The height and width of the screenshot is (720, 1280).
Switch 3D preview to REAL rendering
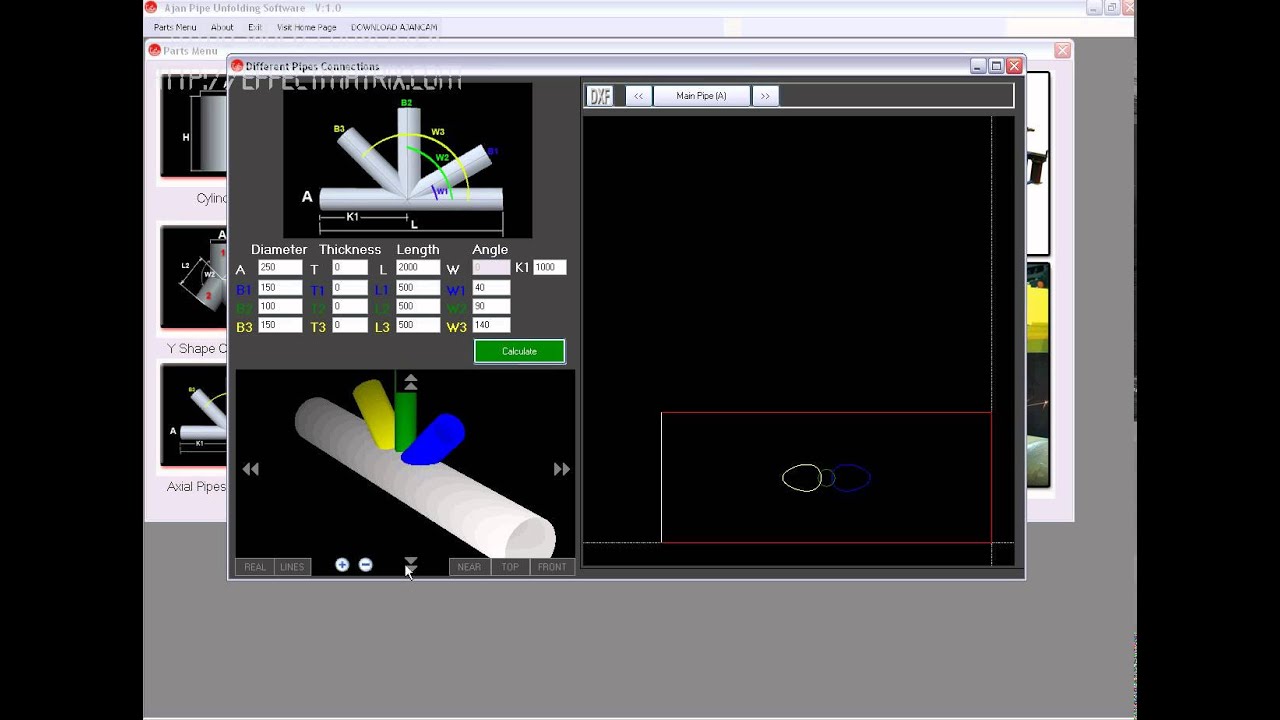[x=255, y=567]
